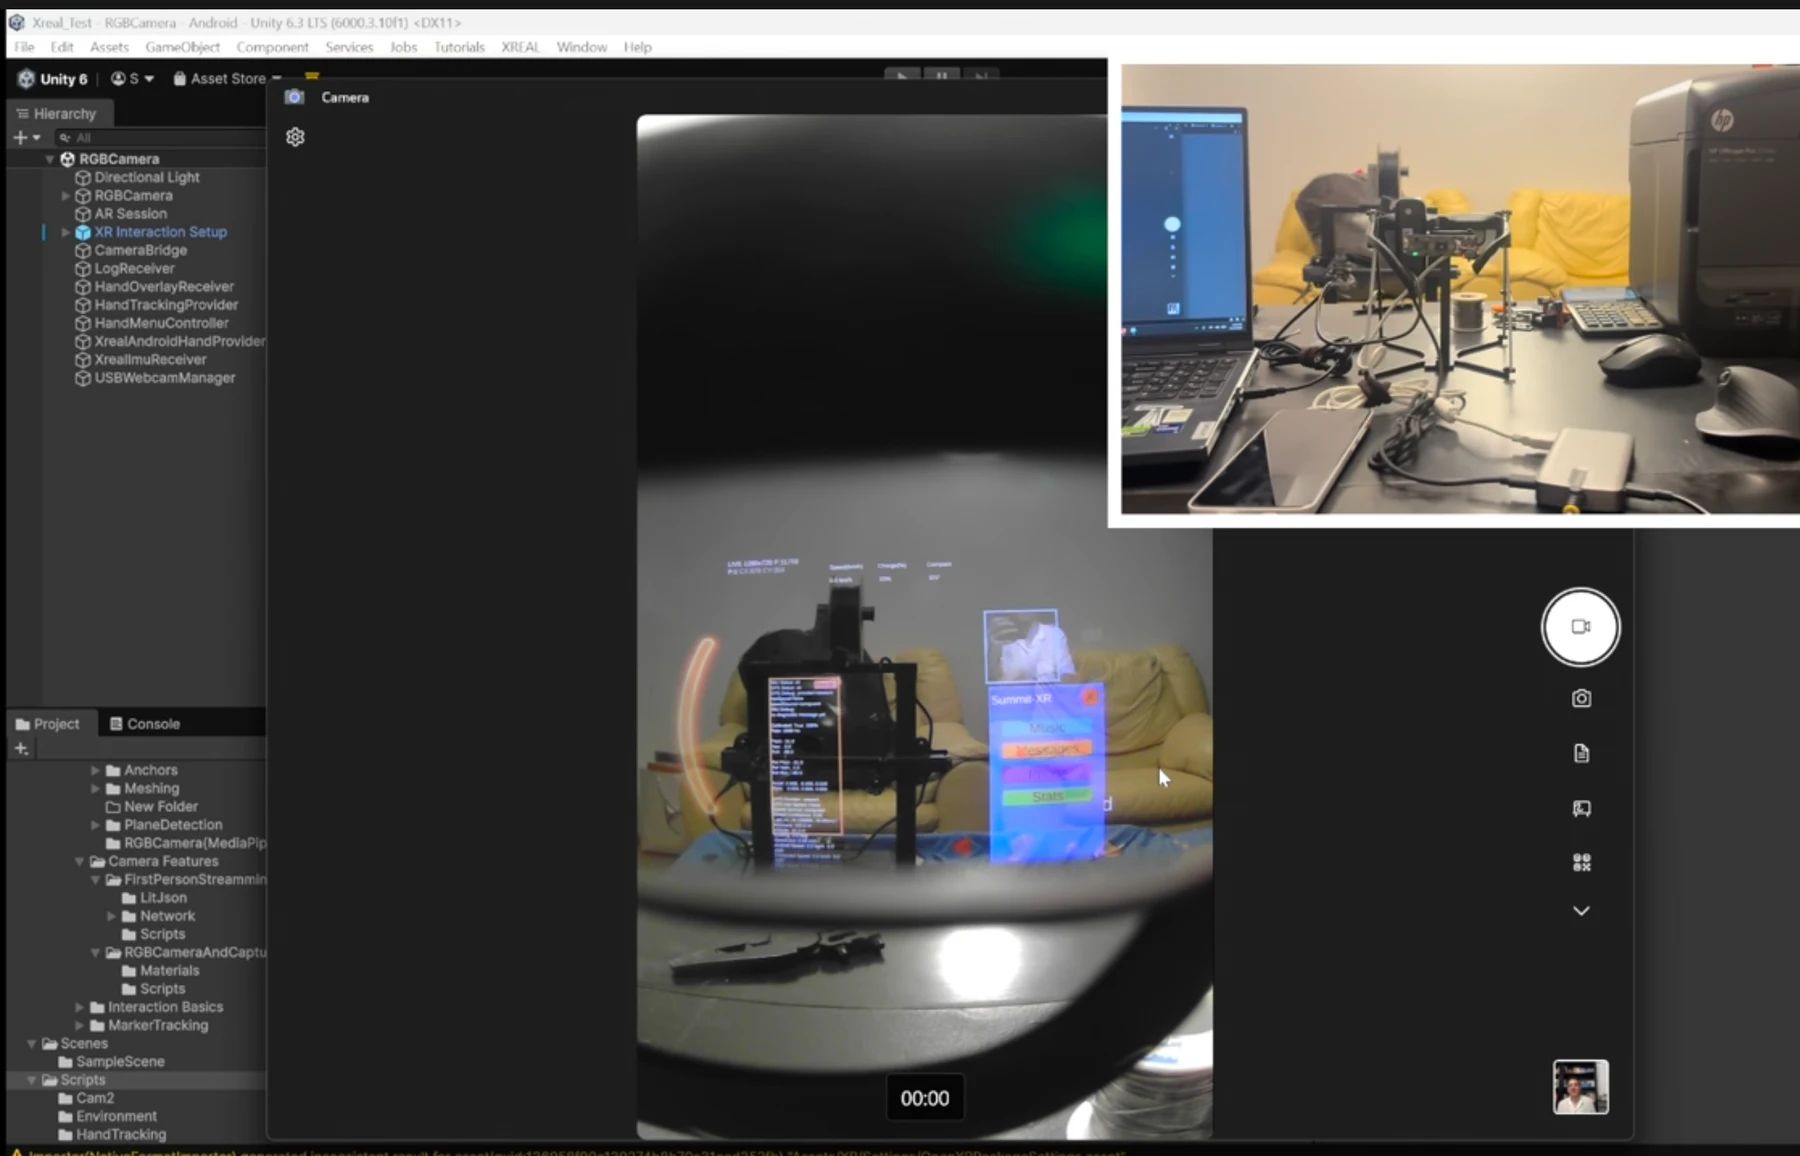This screenshot has height=1156, width=1800.
Task: Click the Hierarchy panel tab
Action: 56,114
